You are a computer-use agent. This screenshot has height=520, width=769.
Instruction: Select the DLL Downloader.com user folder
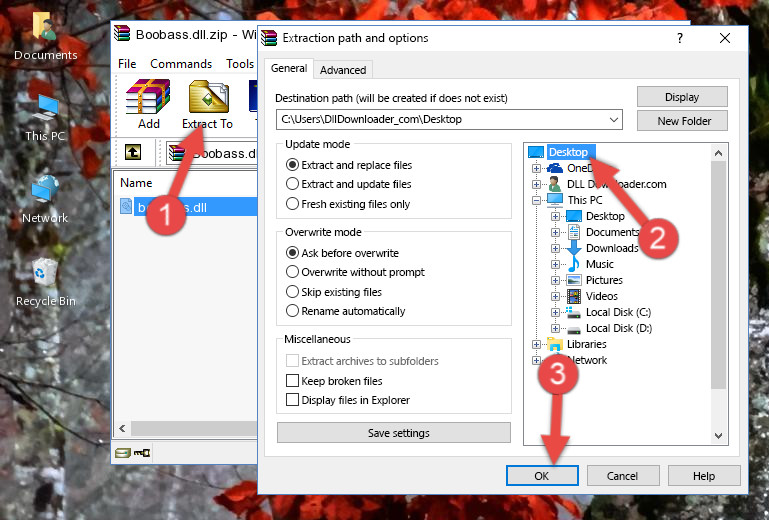(616, 184)
